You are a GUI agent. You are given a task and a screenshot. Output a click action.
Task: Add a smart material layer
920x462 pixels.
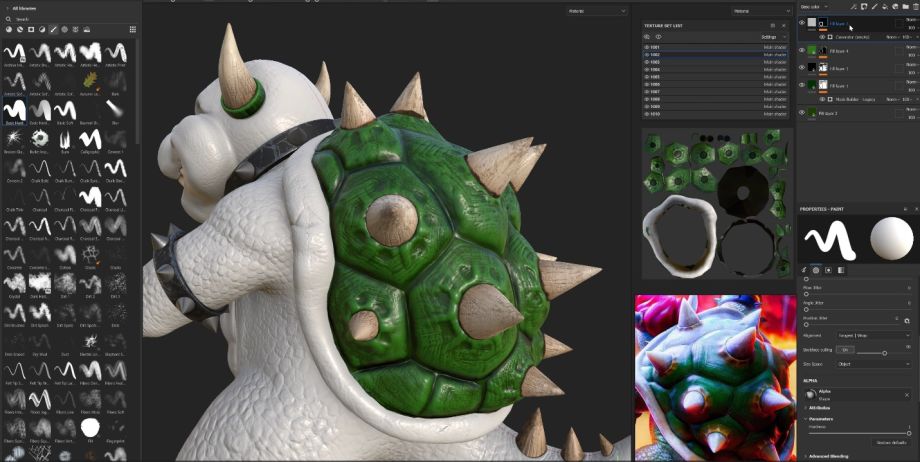tap(895, 6)
